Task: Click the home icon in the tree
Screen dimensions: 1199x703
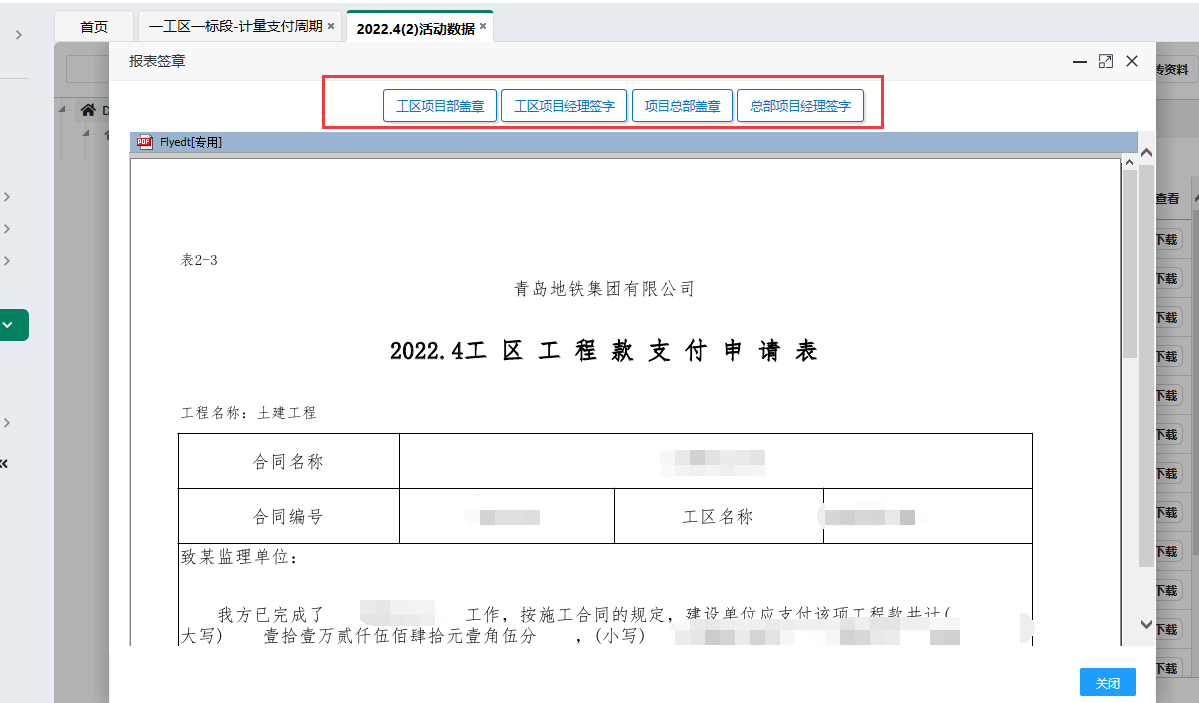Action: 89,110
